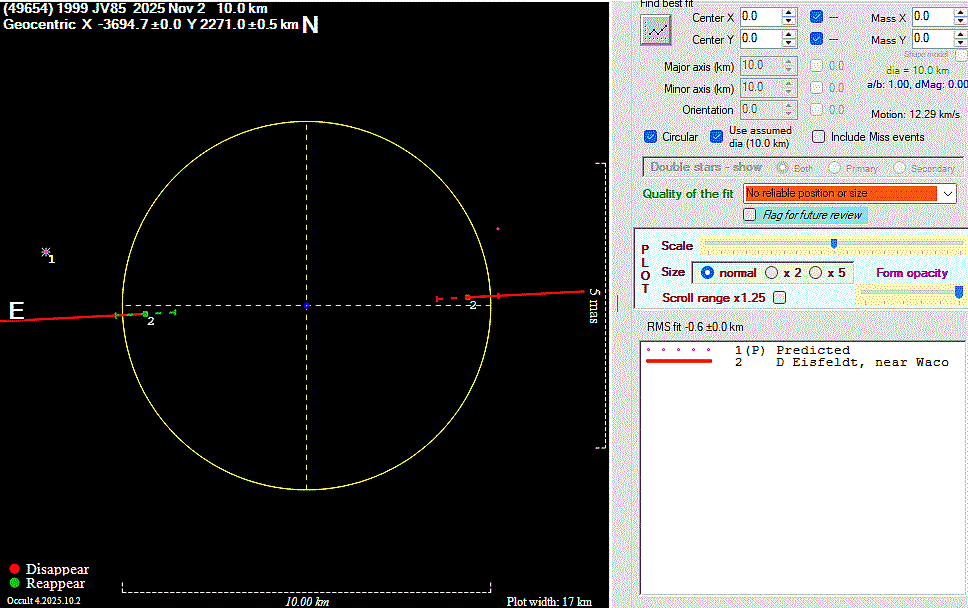
Task: Uncheck the checkbox beside Center X
Action: click(817, 17)
